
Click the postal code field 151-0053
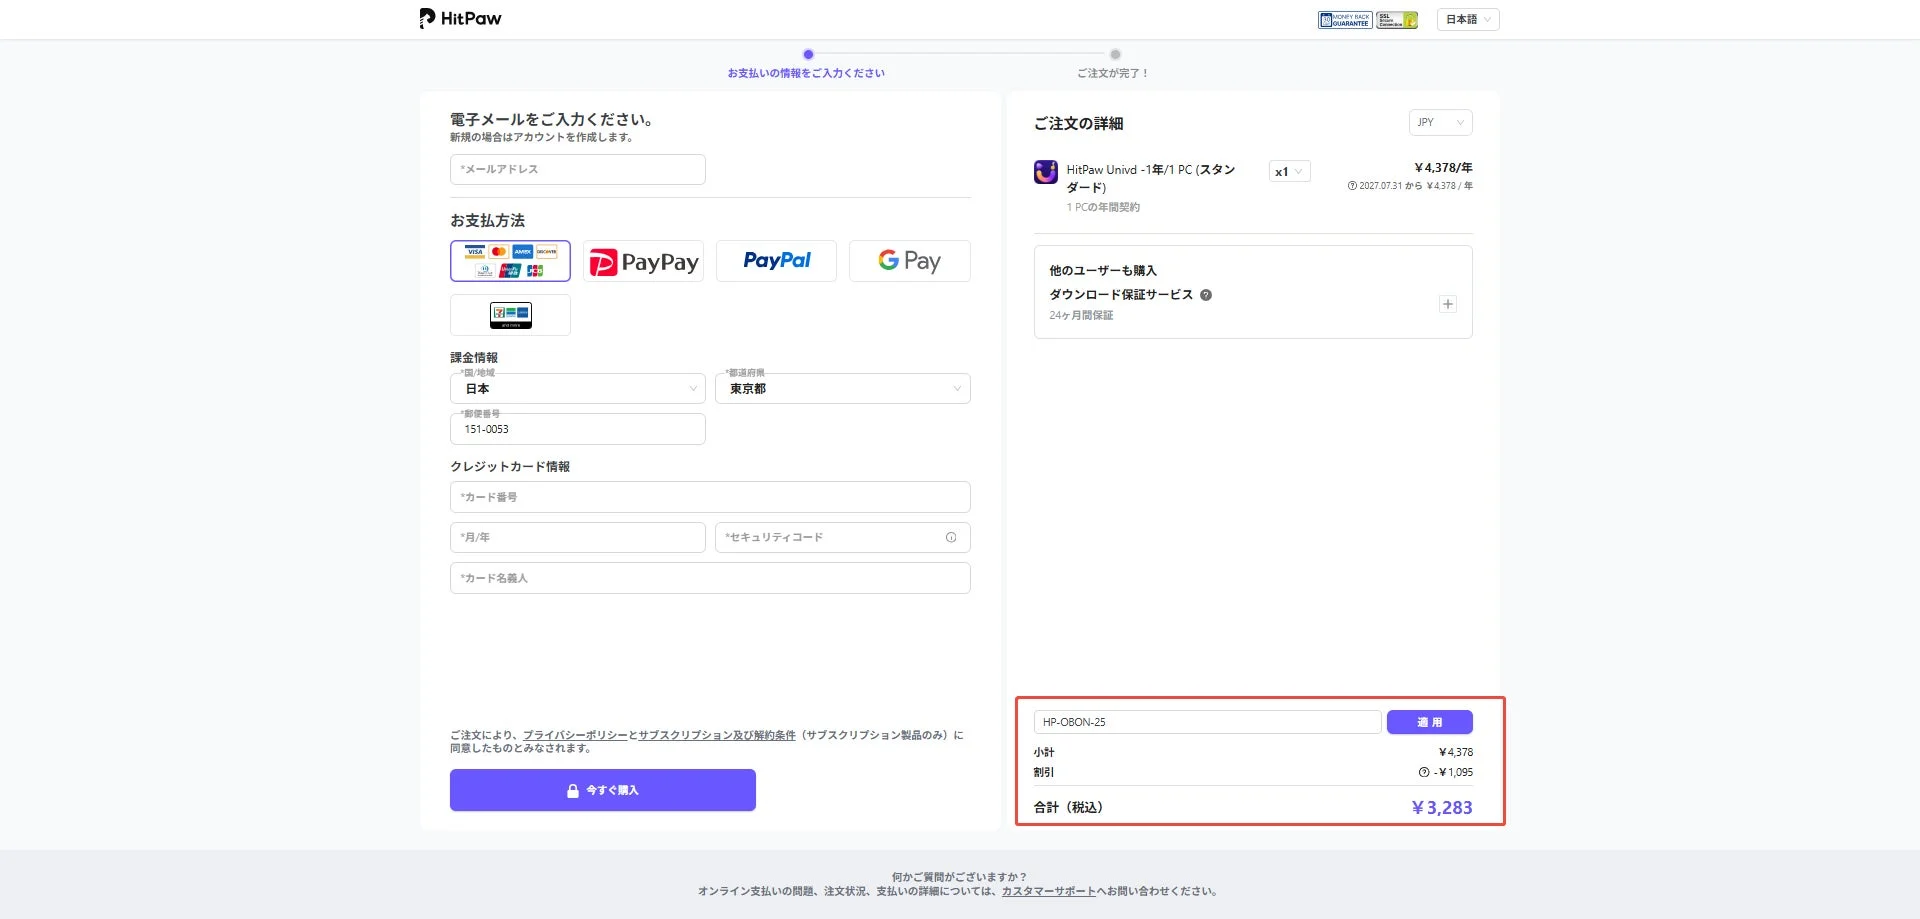click(577, 429)
